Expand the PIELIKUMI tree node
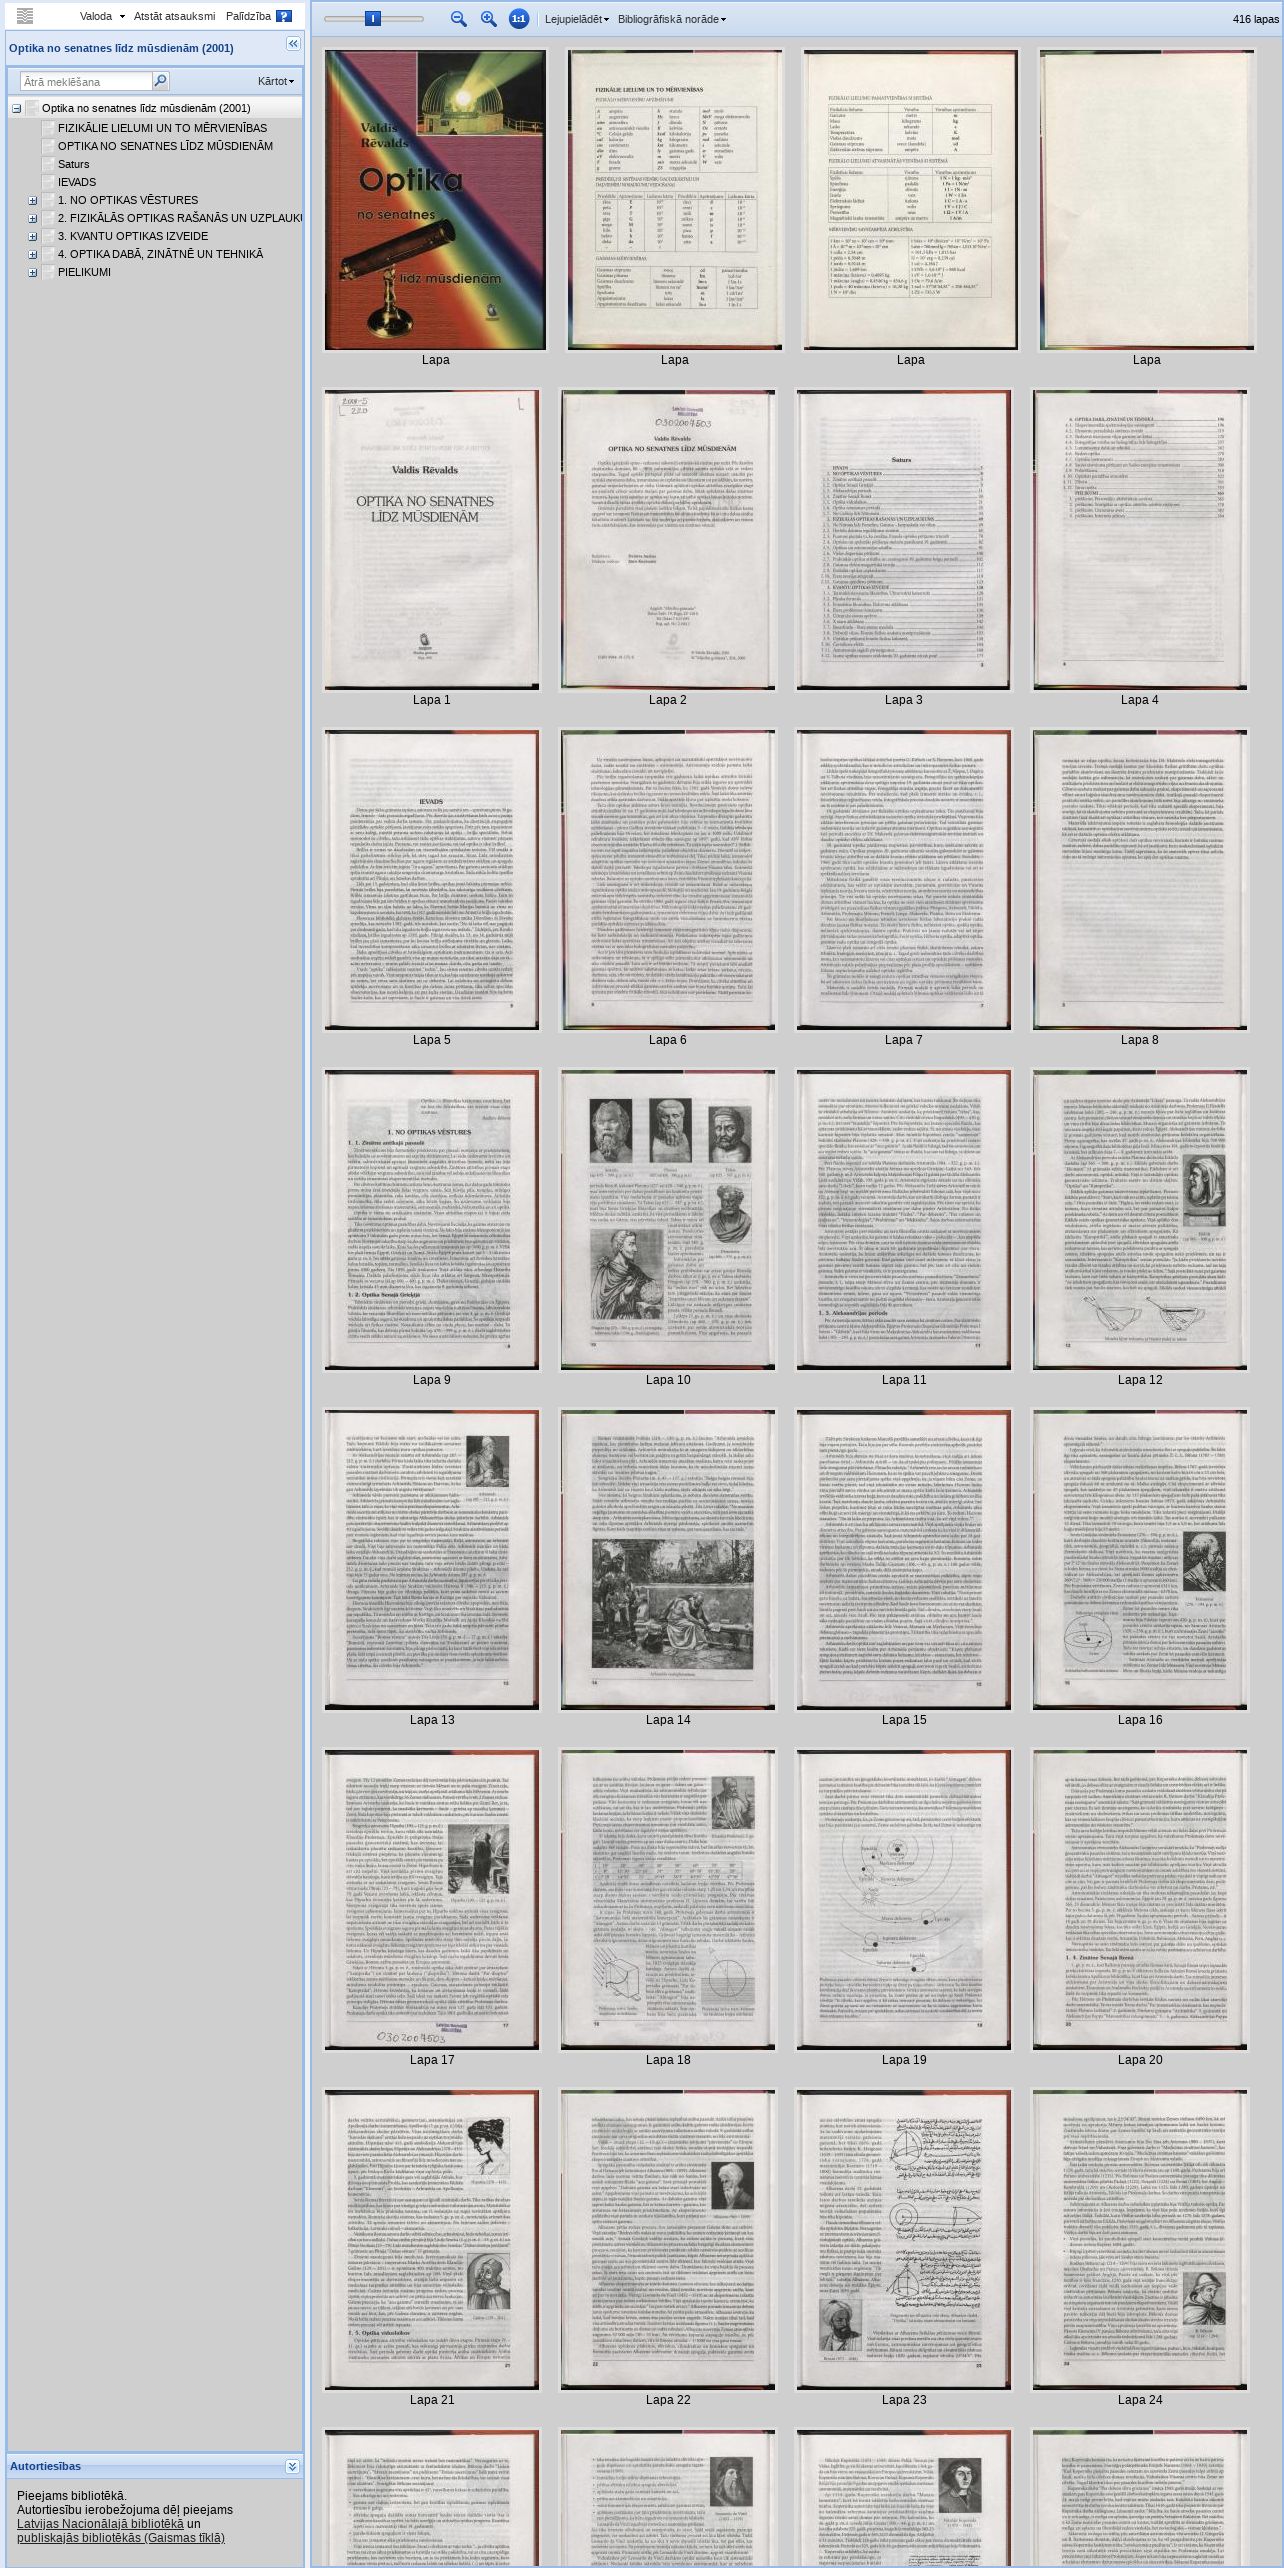Viewport: 1284px width, 2568px height. (x=32, y=272)
